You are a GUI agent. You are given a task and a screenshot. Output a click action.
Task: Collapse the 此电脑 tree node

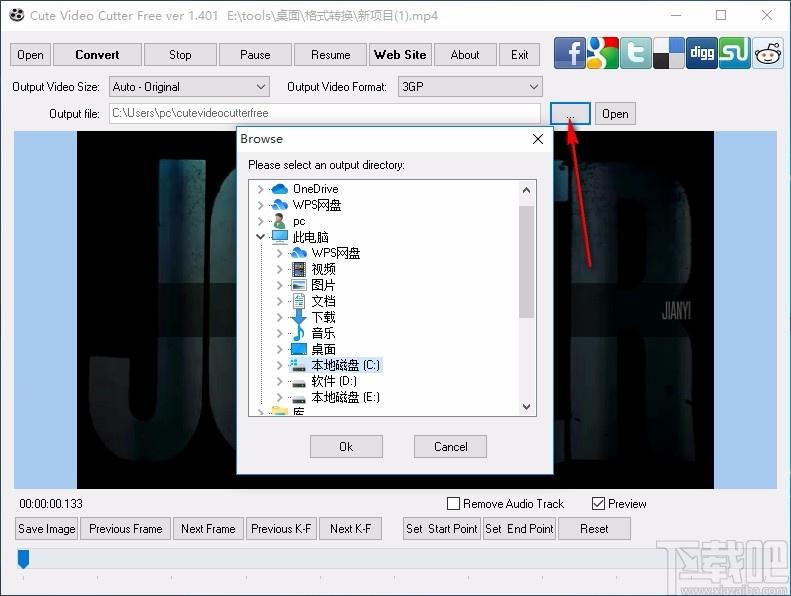[260, 237]
